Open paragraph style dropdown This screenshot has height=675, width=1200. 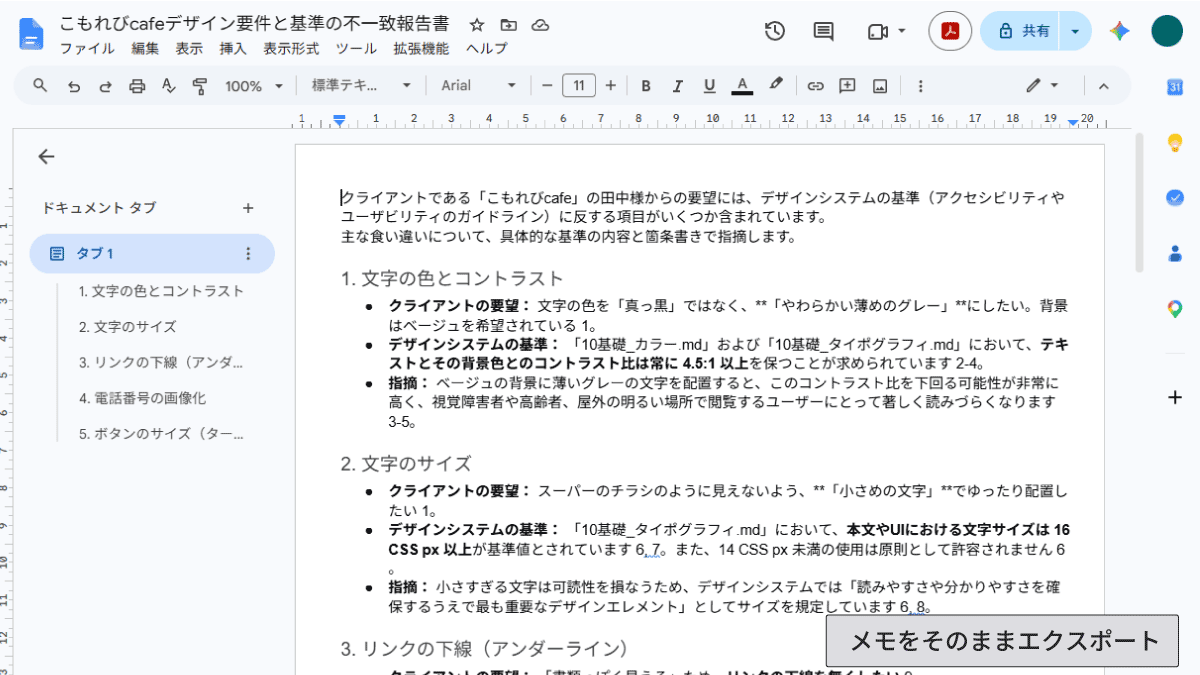tap(361, 86)
